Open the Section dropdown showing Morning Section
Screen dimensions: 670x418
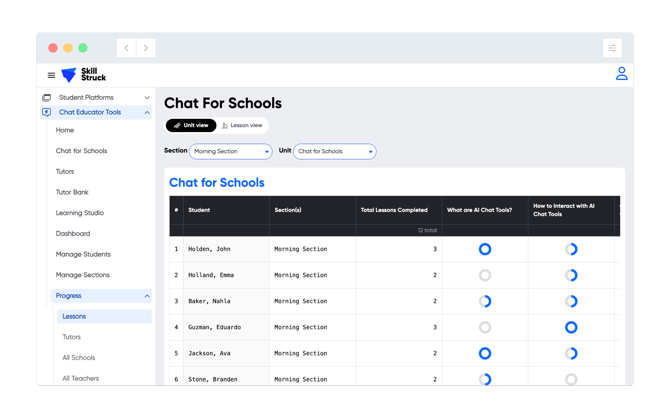click(x=231, y=152)
